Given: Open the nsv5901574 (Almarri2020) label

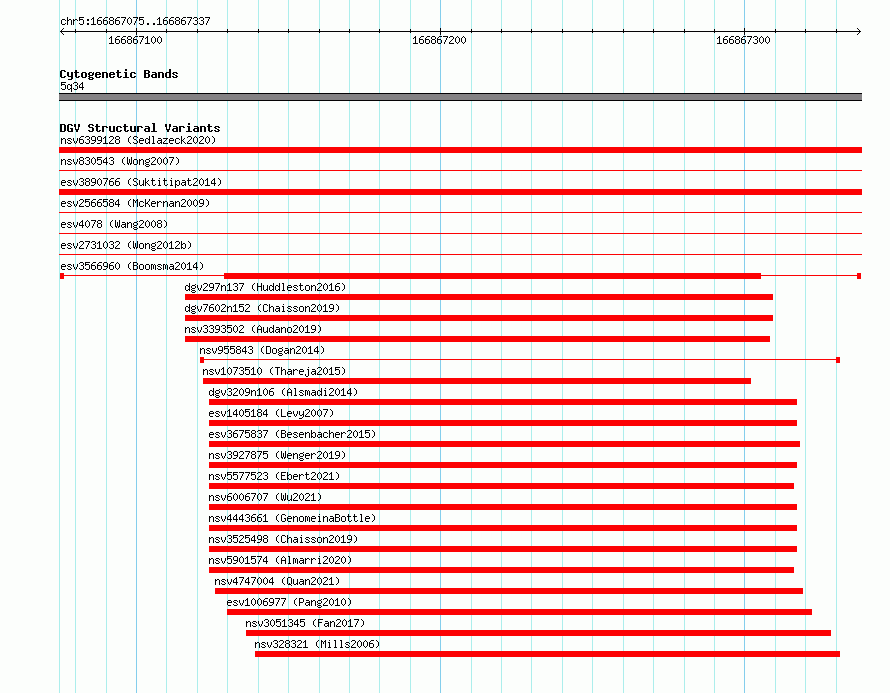Looking at the screenshot, I should (x=280, y=560).
